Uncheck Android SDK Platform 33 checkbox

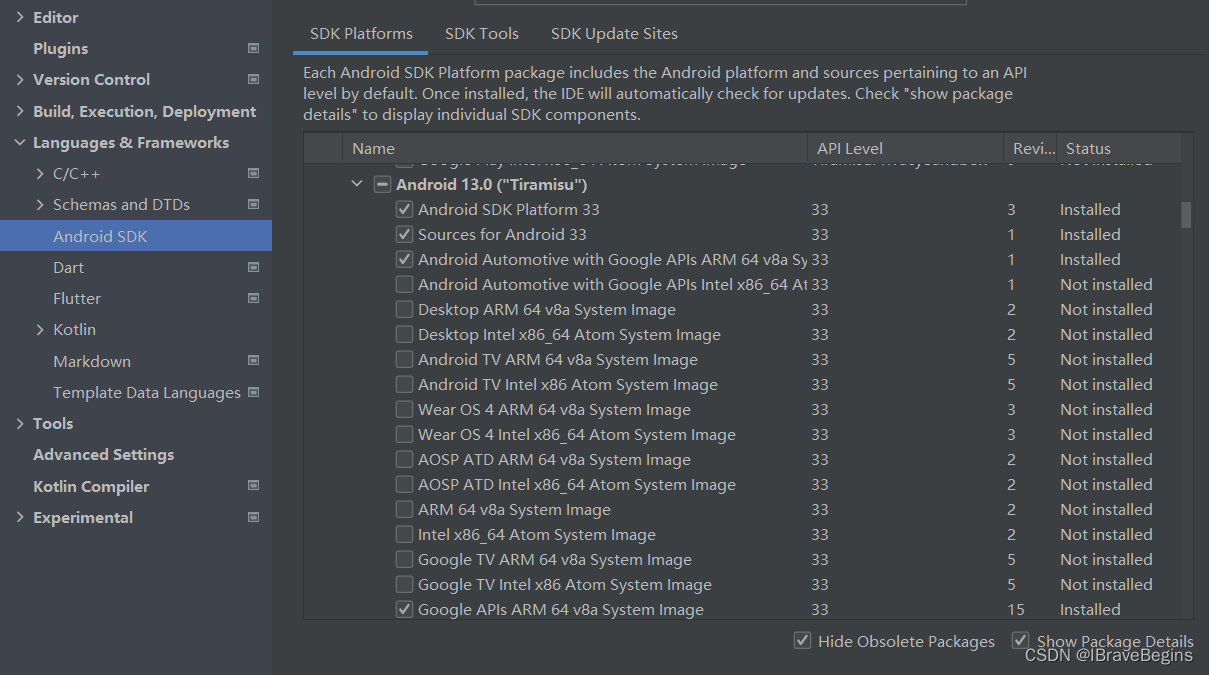[x=404, y=210]
